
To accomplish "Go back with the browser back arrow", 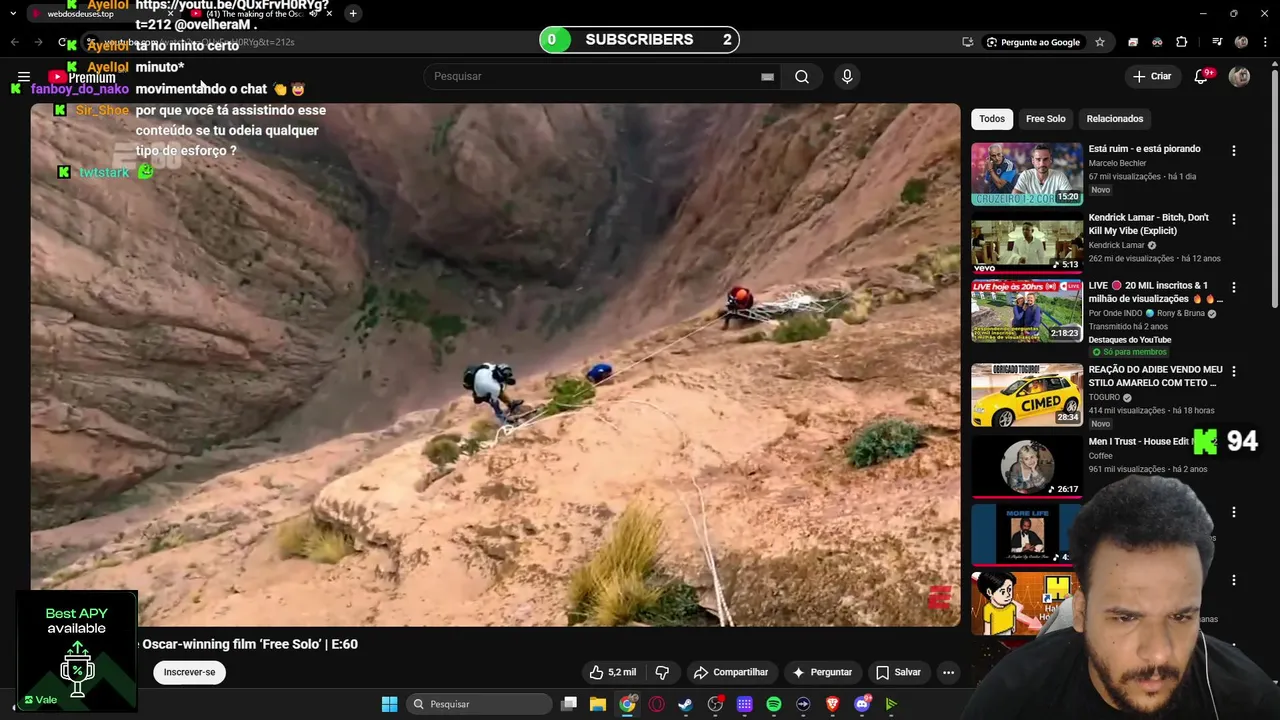I will pos(14,42).
